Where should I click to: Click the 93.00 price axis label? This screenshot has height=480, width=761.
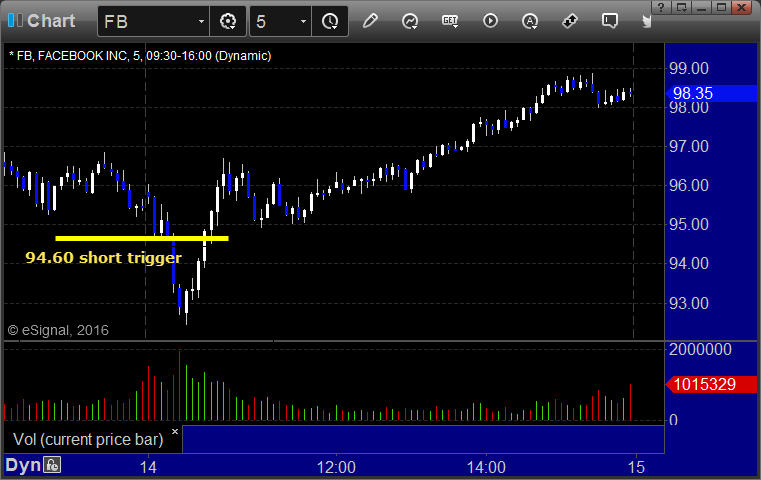(x=689, y=303)
